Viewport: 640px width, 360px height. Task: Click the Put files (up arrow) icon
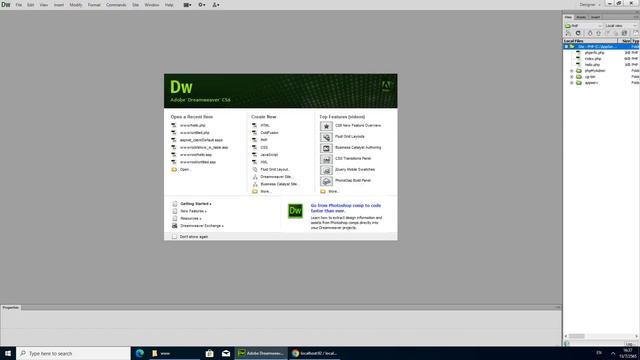click(x=598, y=33)
